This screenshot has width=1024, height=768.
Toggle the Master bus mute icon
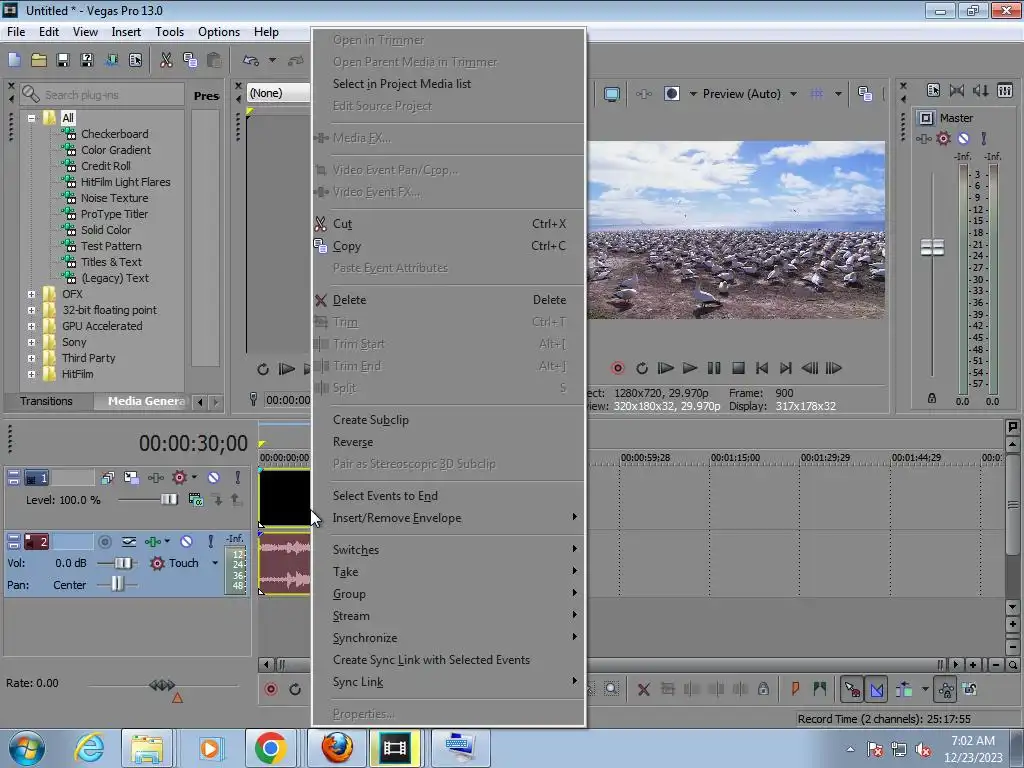click(x=963, y=138)
